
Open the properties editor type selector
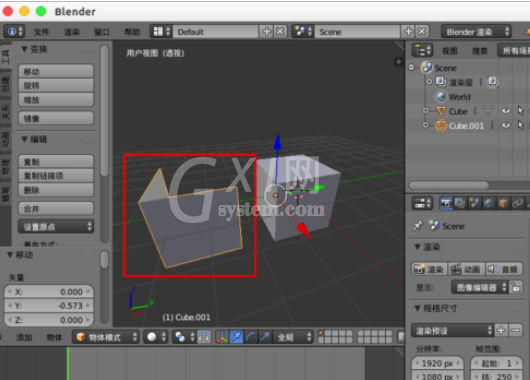(x=422, y=204)
